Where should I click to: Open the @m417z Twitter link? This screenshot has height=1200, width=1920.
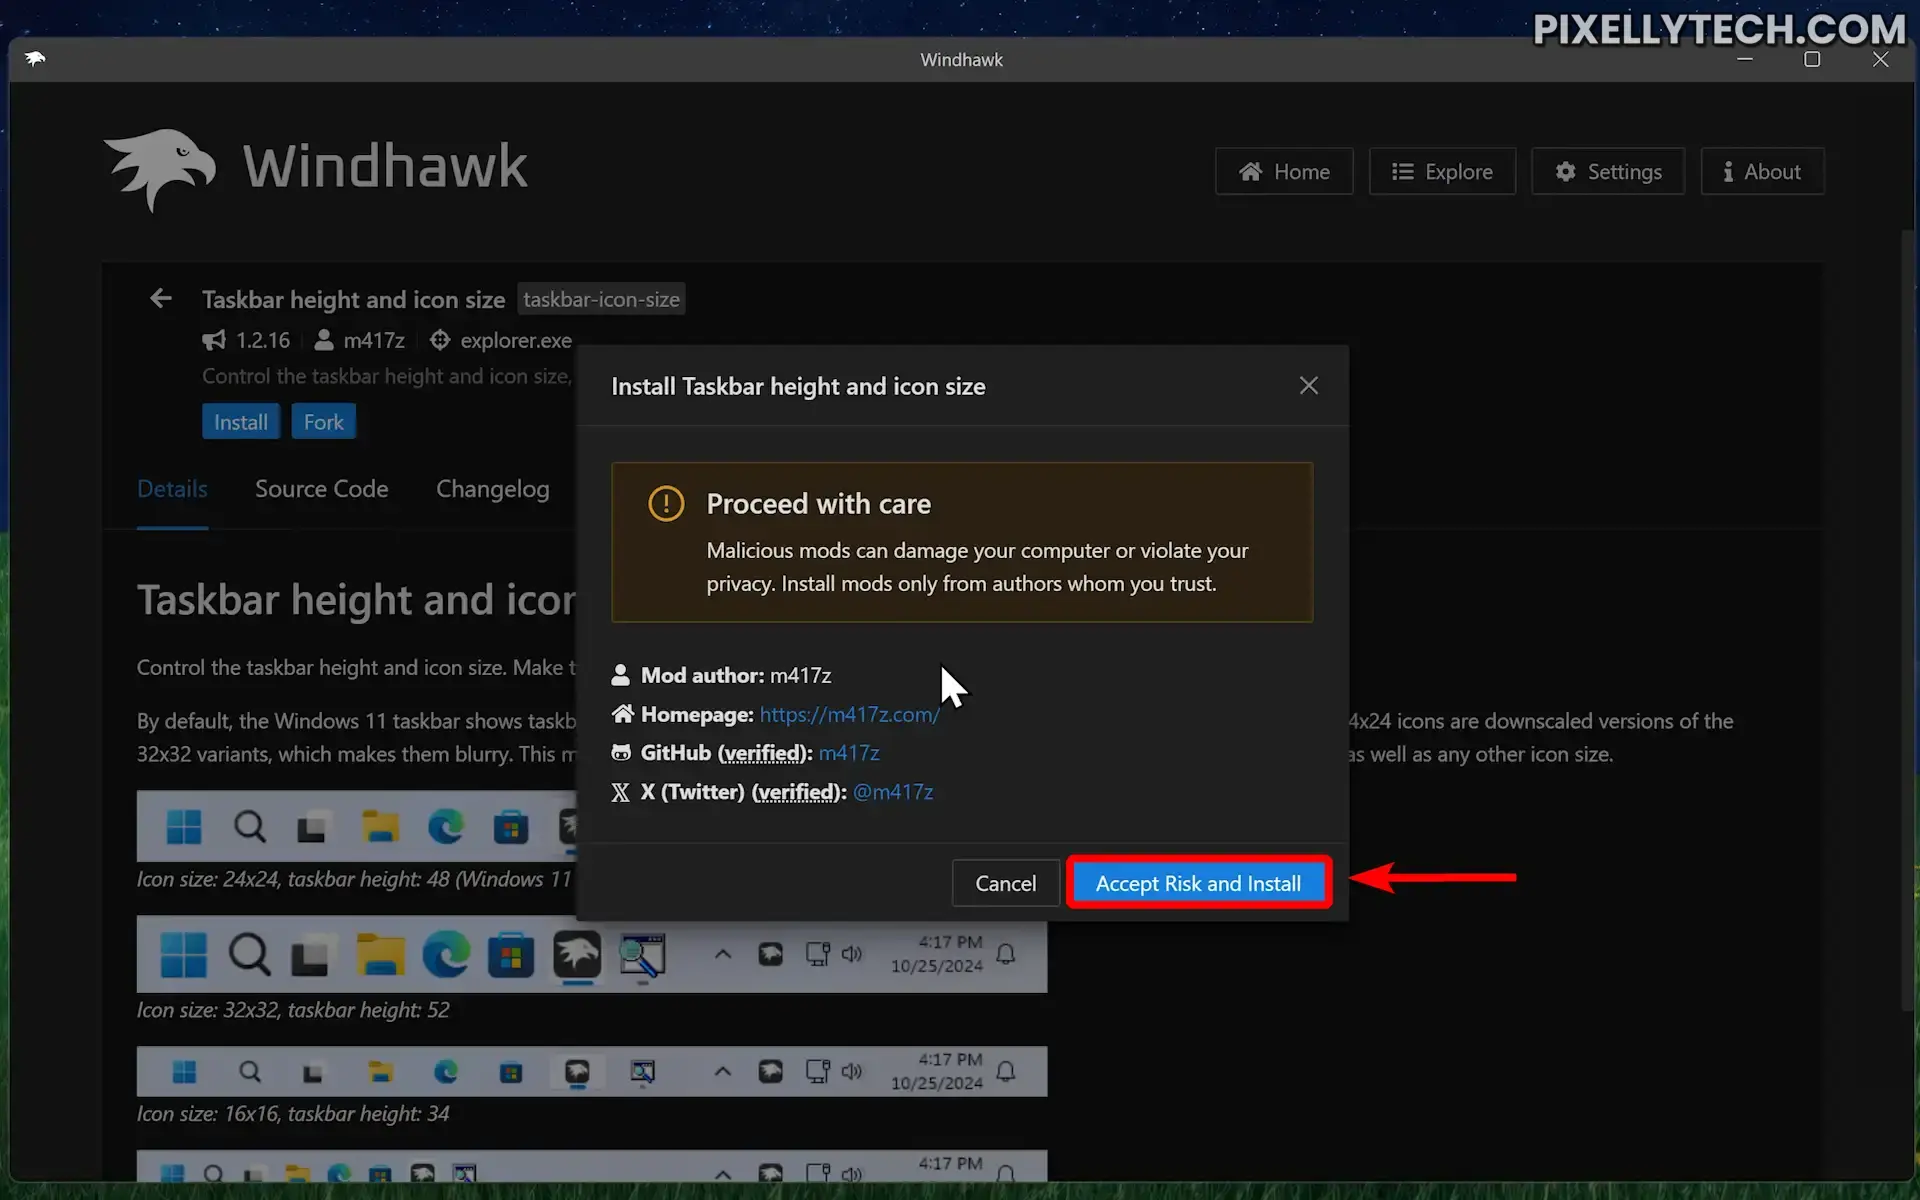click(x=892, y=792)
